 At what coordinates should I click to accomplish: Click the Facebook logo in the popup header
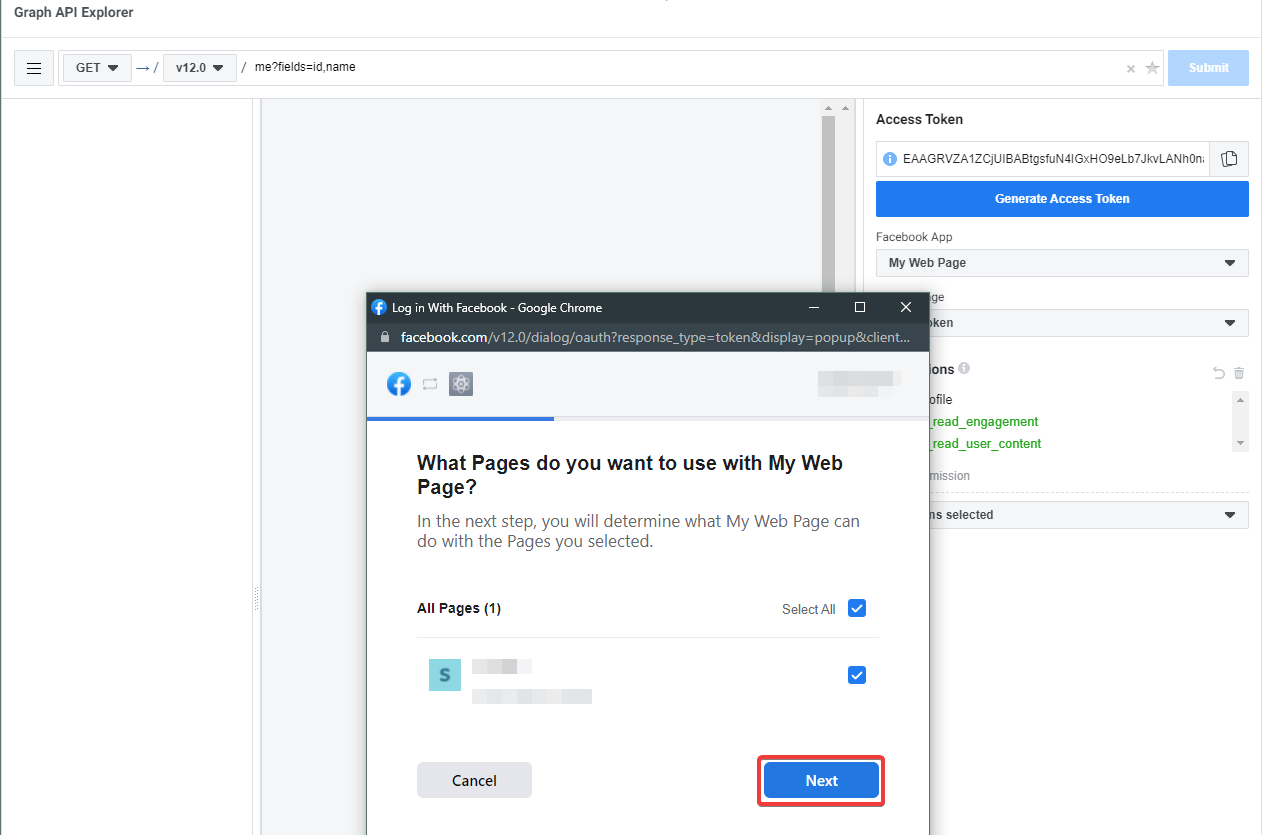click(x=399, y=384)
